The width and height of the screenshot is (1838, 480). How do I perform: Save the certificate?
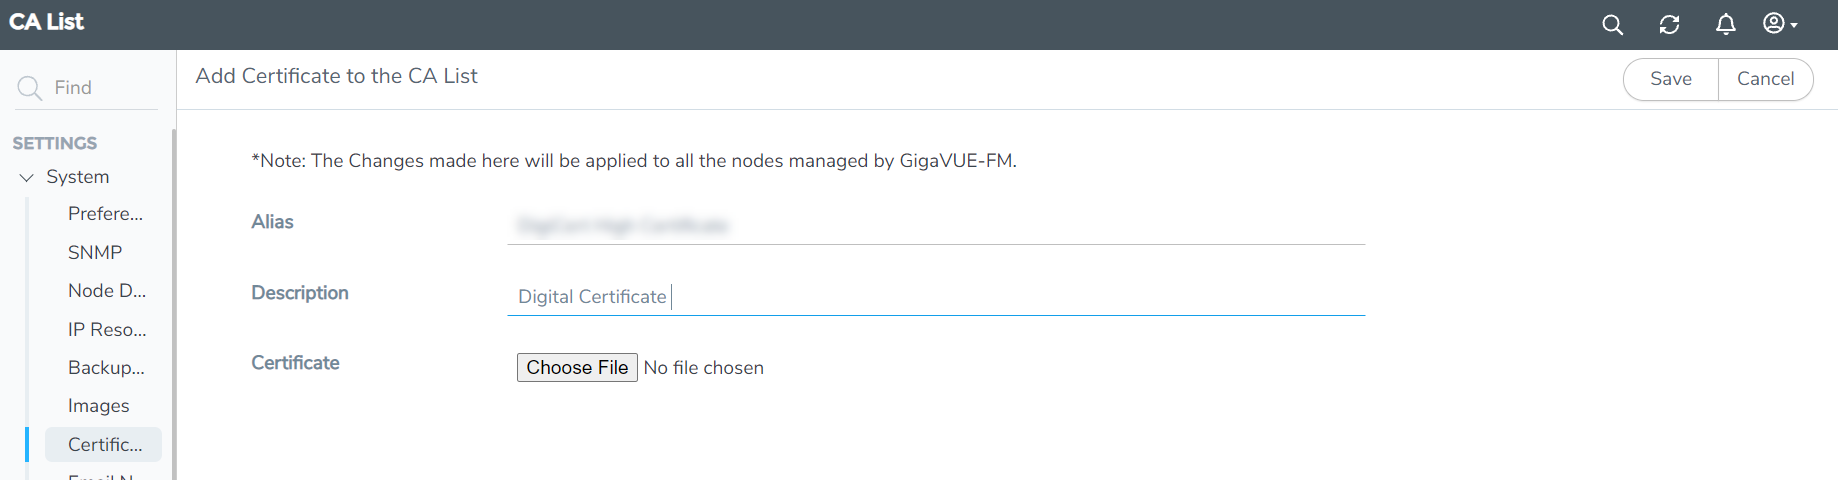1670,79
